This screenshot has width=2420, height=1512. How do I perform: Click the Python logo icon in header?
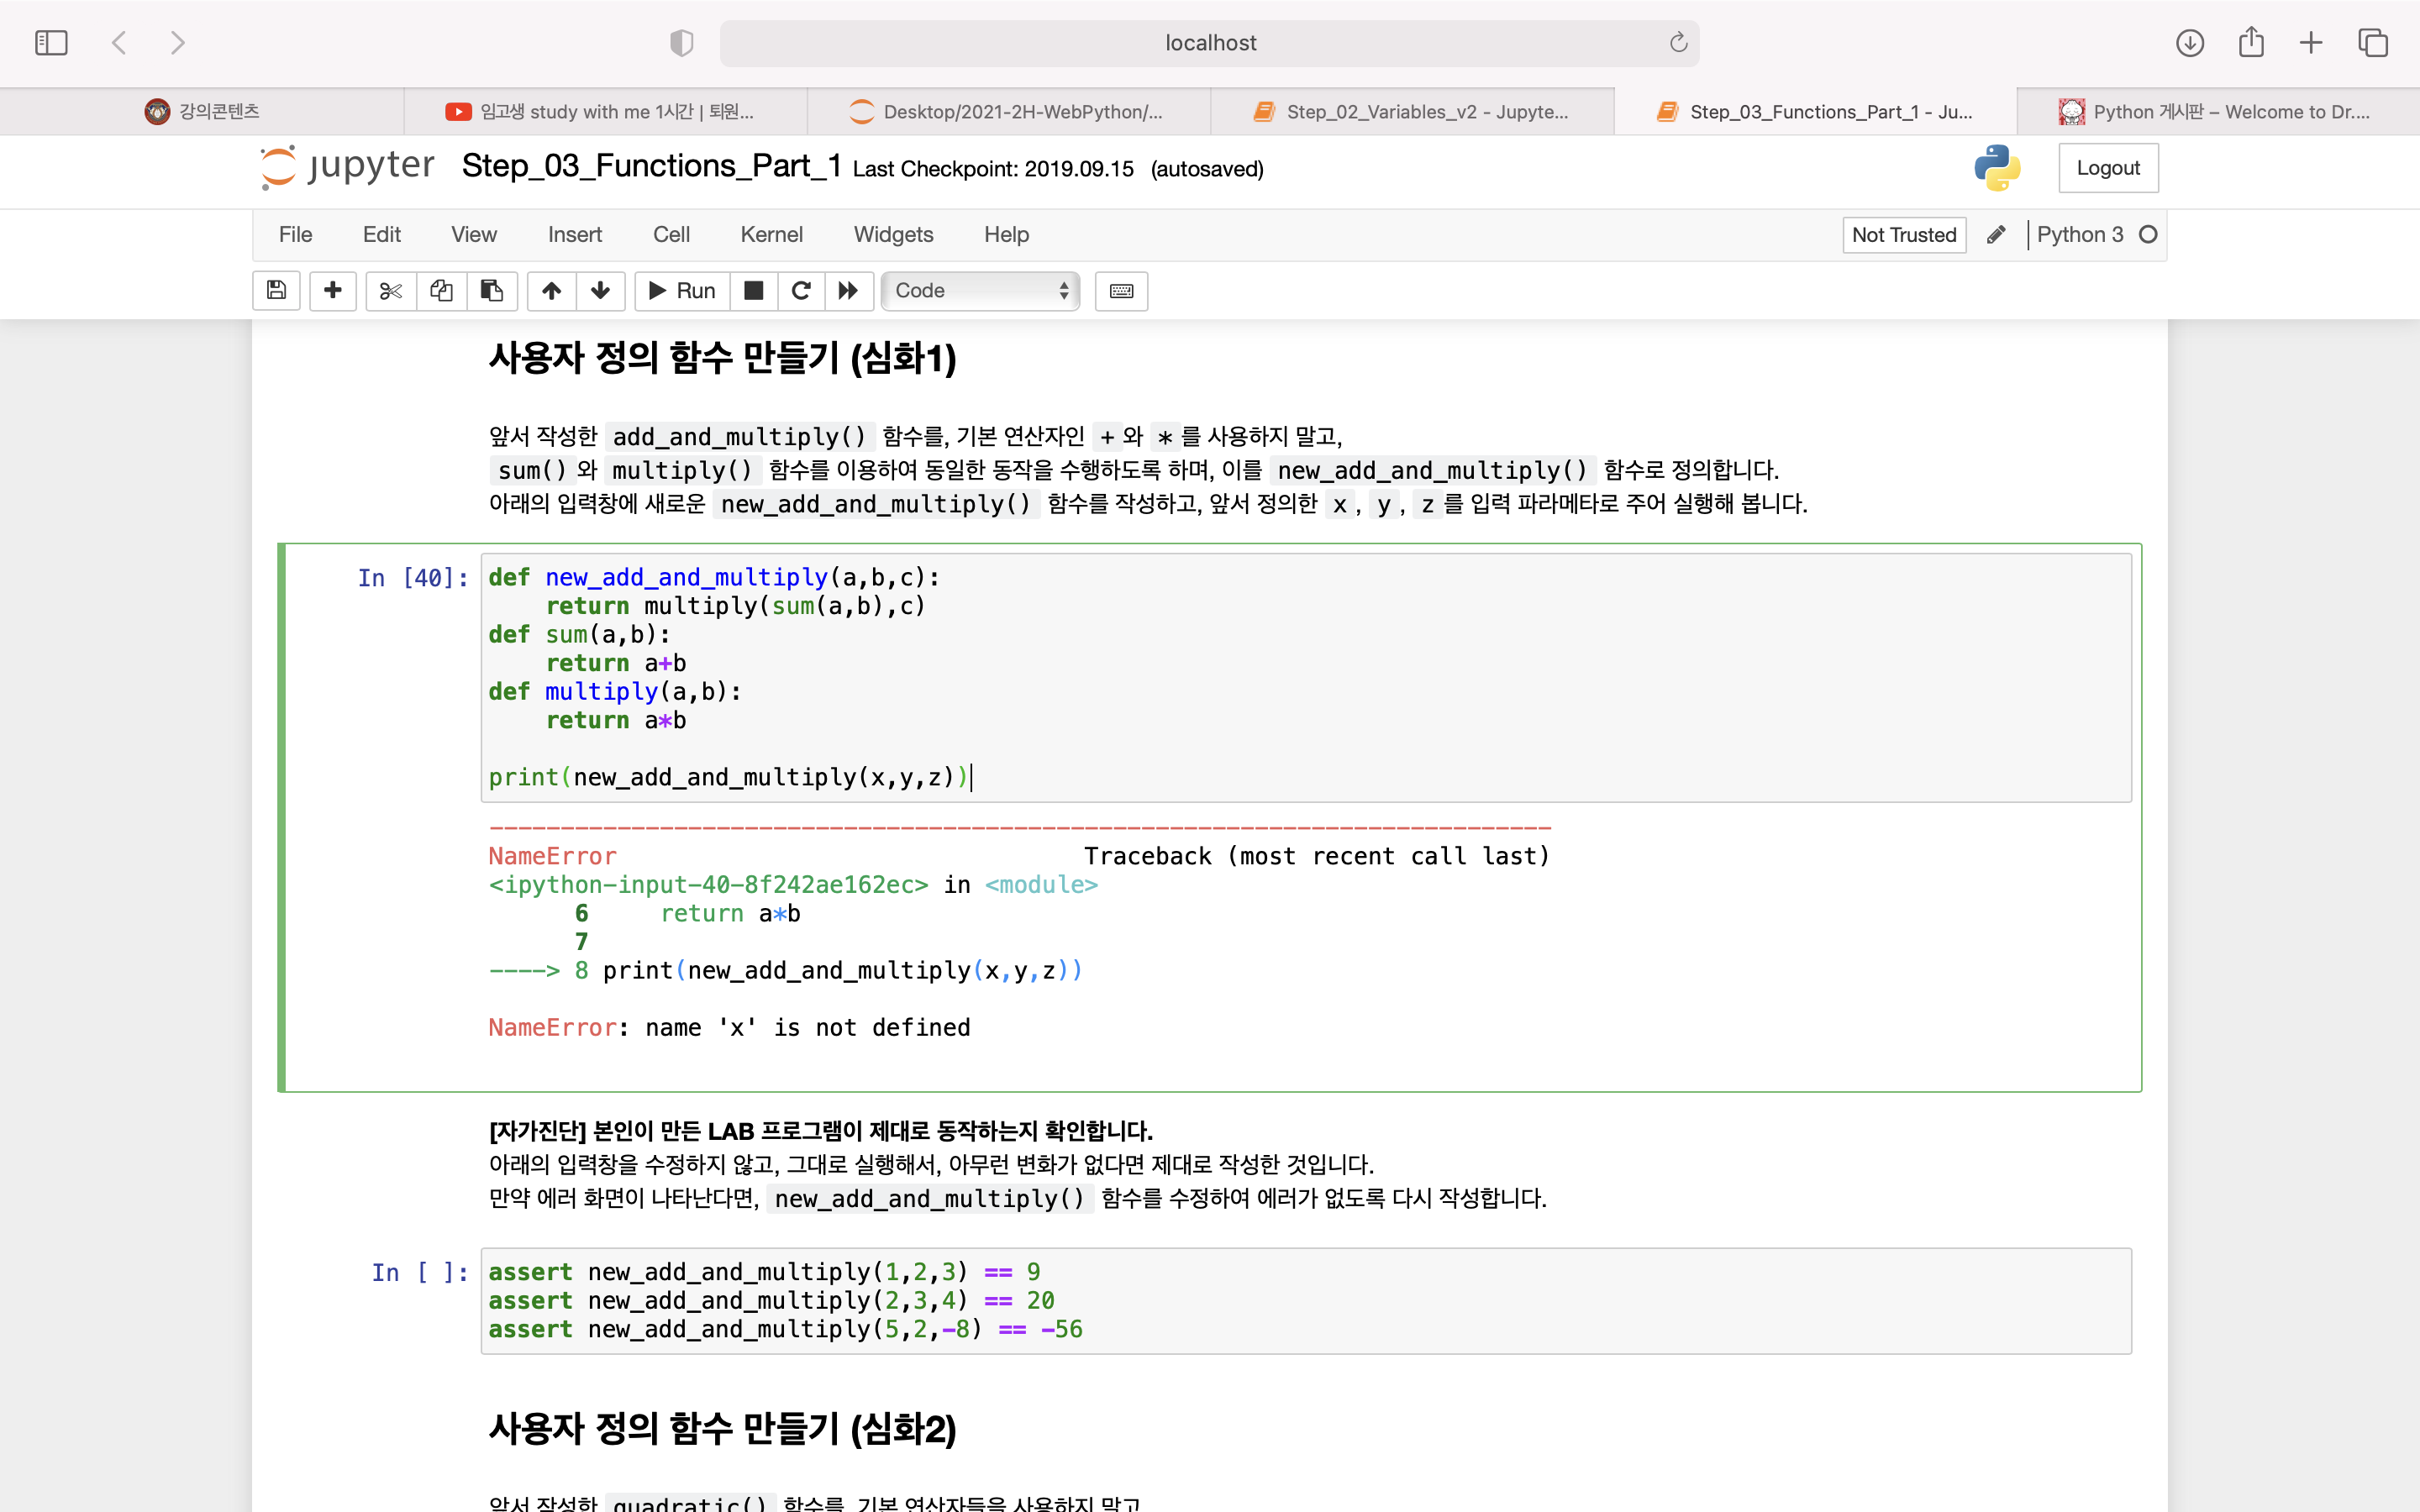pos(1997,167)
